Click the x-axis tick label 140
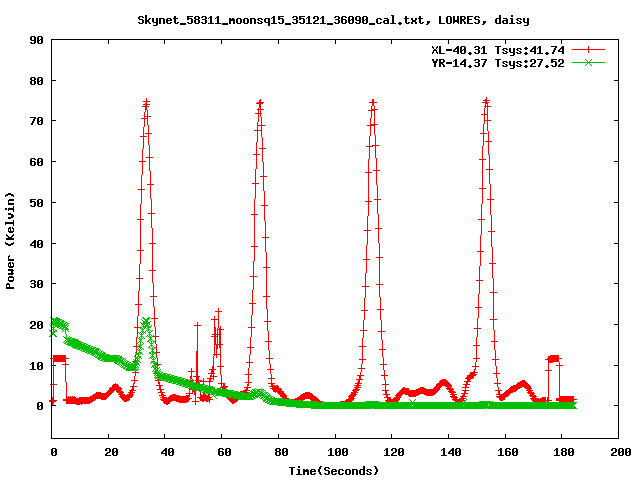The width and height of the screenshot is (640, 480). pyautogui.click(x=451, y=452)
